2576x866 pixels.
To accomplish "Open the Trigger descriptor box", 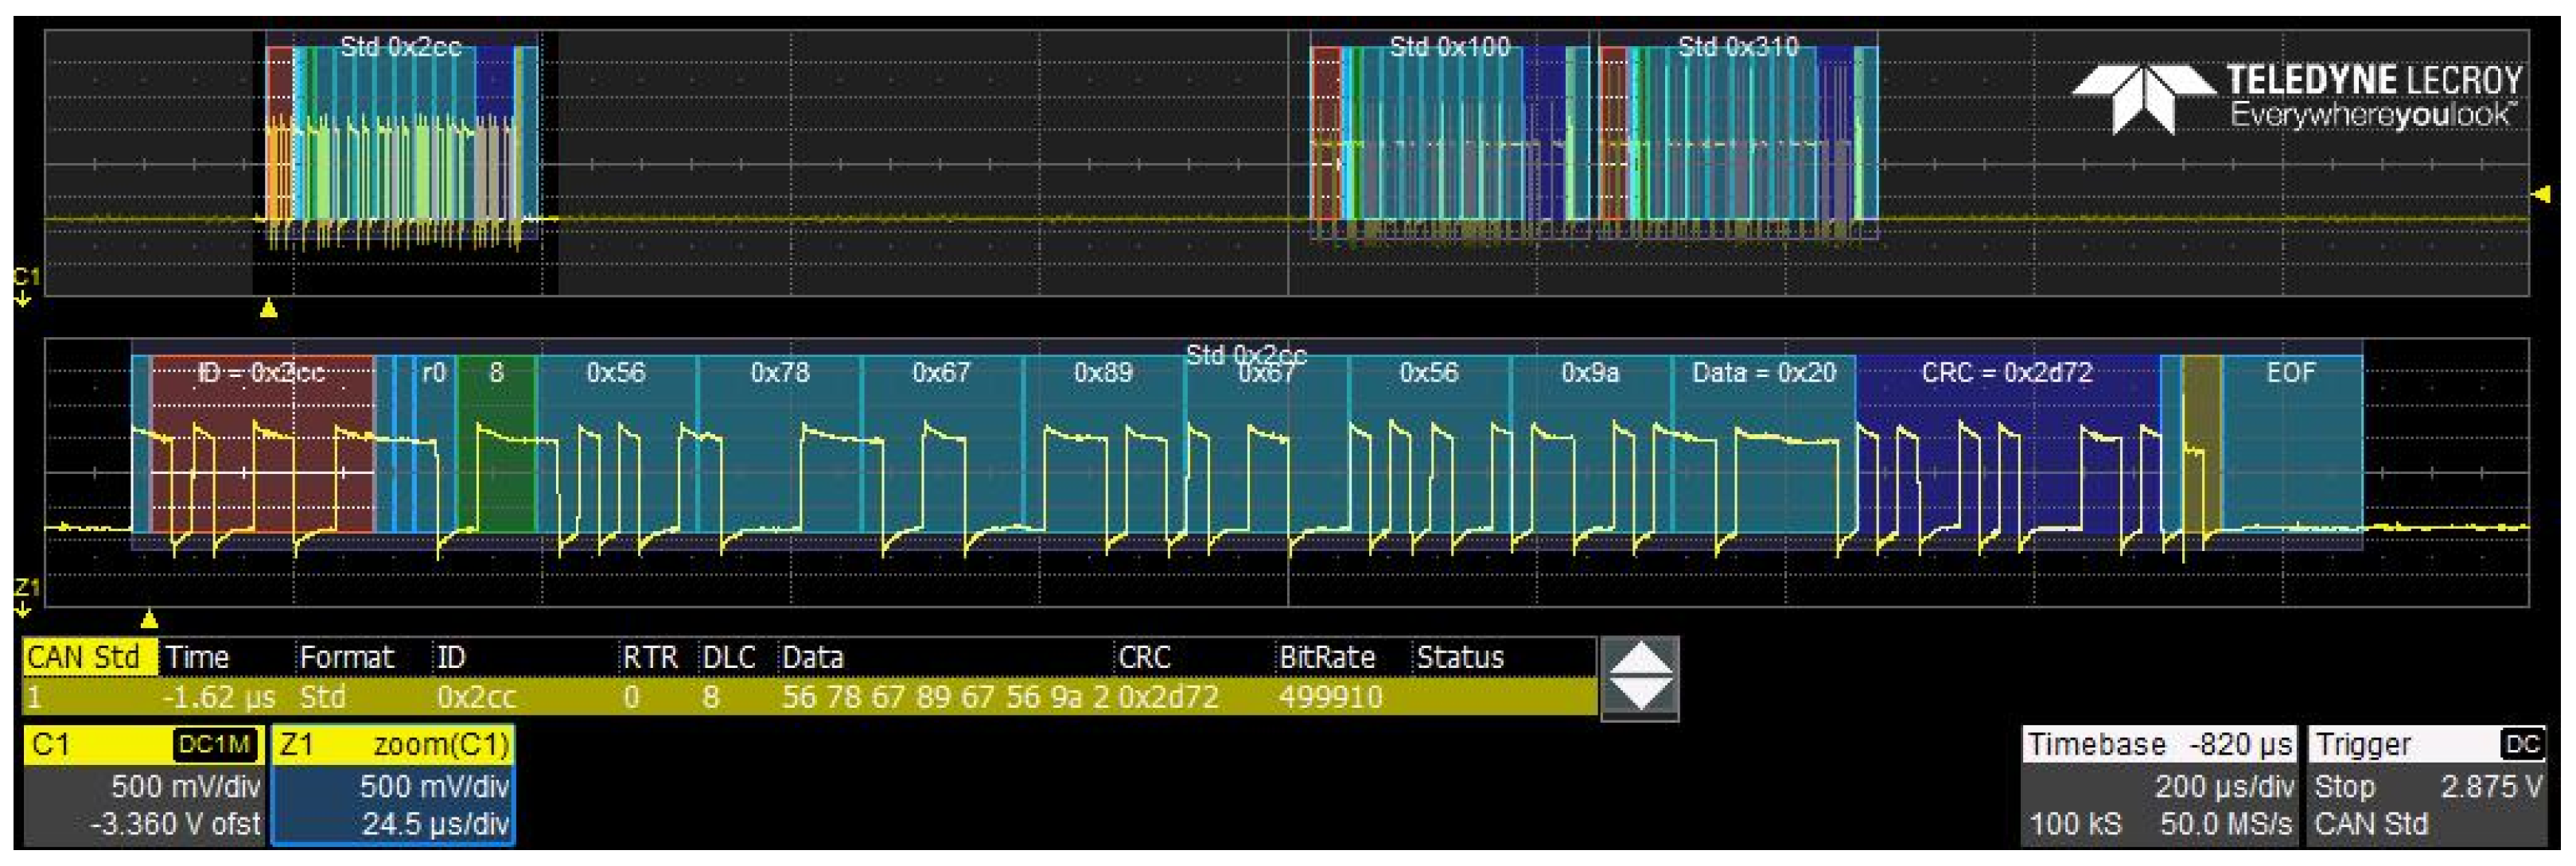I will point(2428,785).
